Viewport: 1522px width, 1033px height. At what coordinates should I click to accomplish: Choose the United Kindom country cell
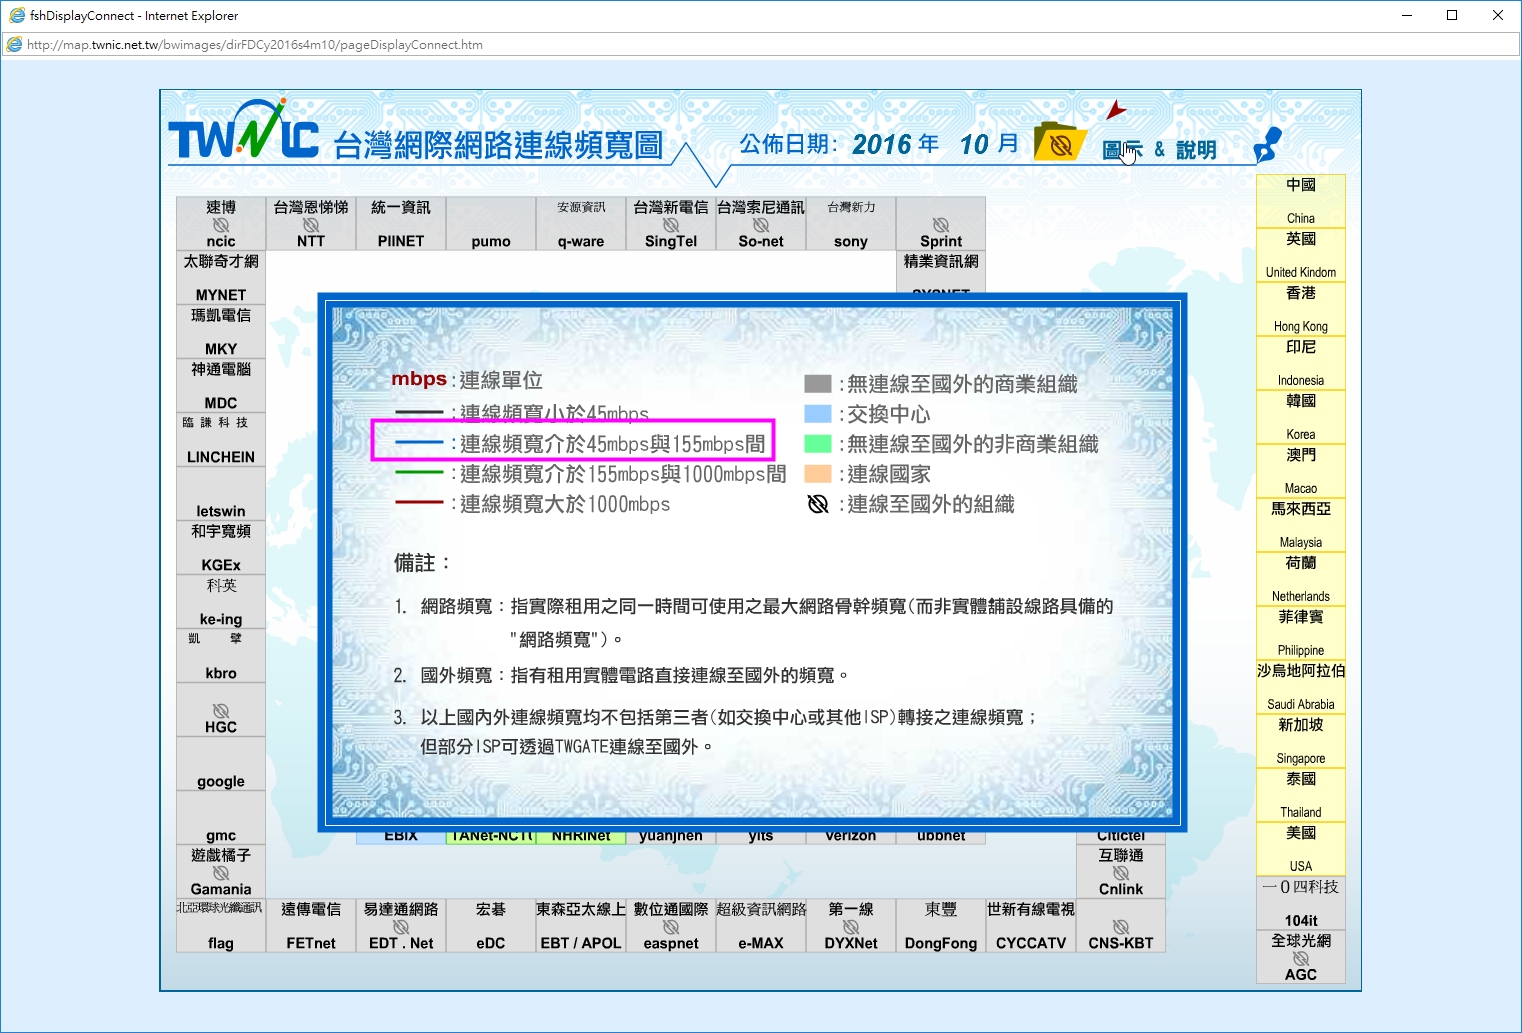[1301, 255]
